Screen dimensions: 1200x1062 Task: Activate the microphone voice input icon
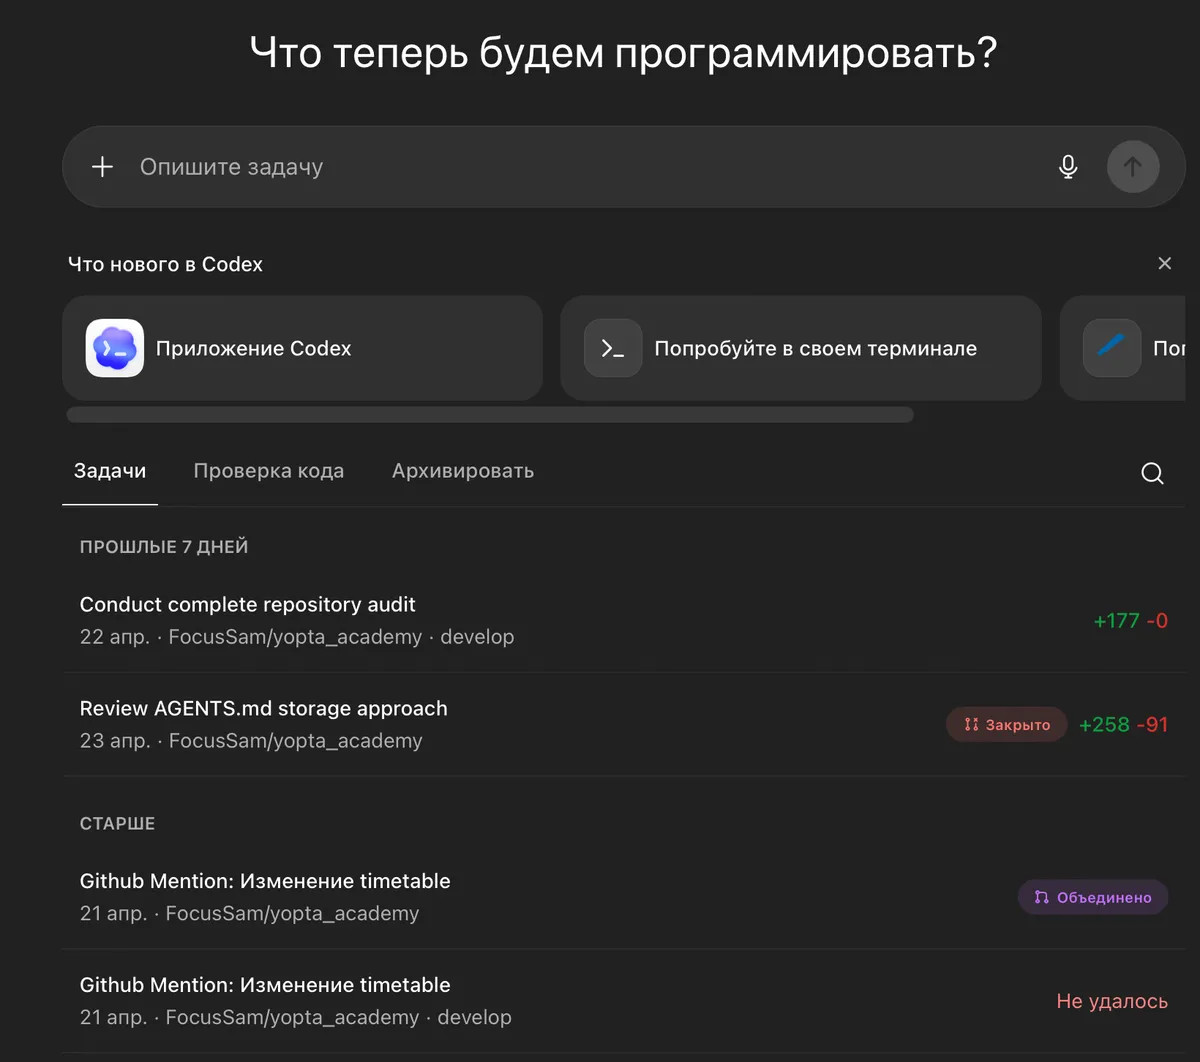coord(1068,167)
